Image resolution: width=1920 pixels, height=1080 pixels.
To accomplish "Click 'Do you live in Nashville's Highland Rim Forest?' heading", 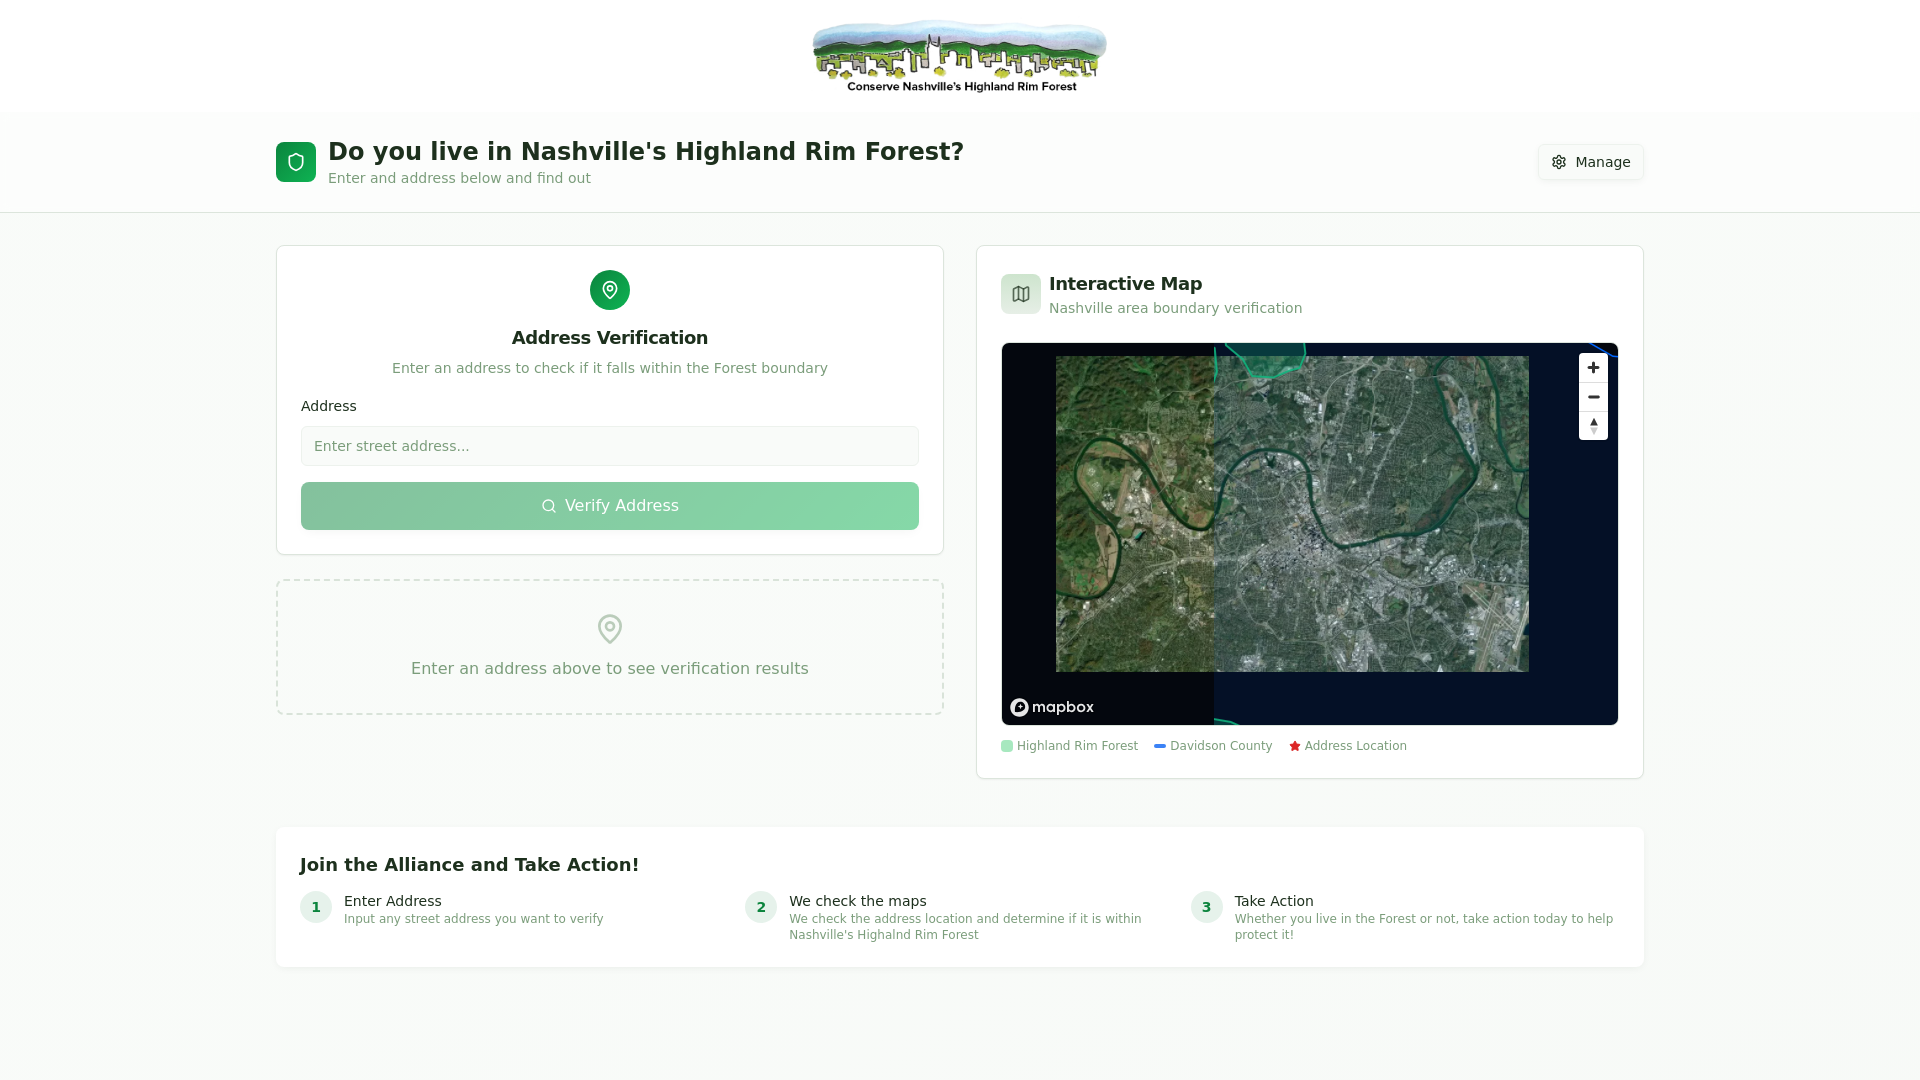I will click(x=646, y=152).
